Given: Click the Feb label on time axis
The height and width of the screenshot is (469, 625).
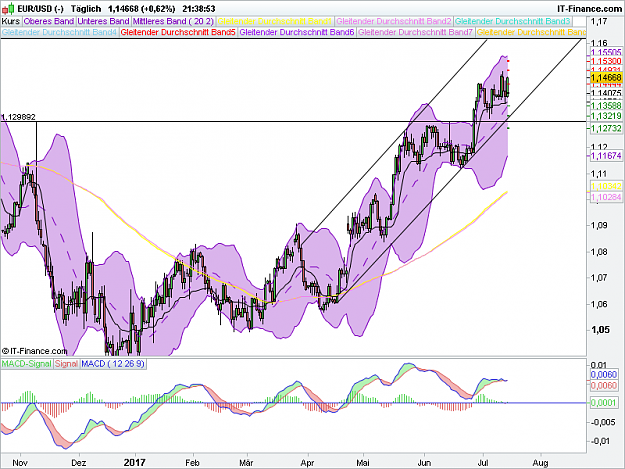Looking at the screenshot, I should (193, 463).
